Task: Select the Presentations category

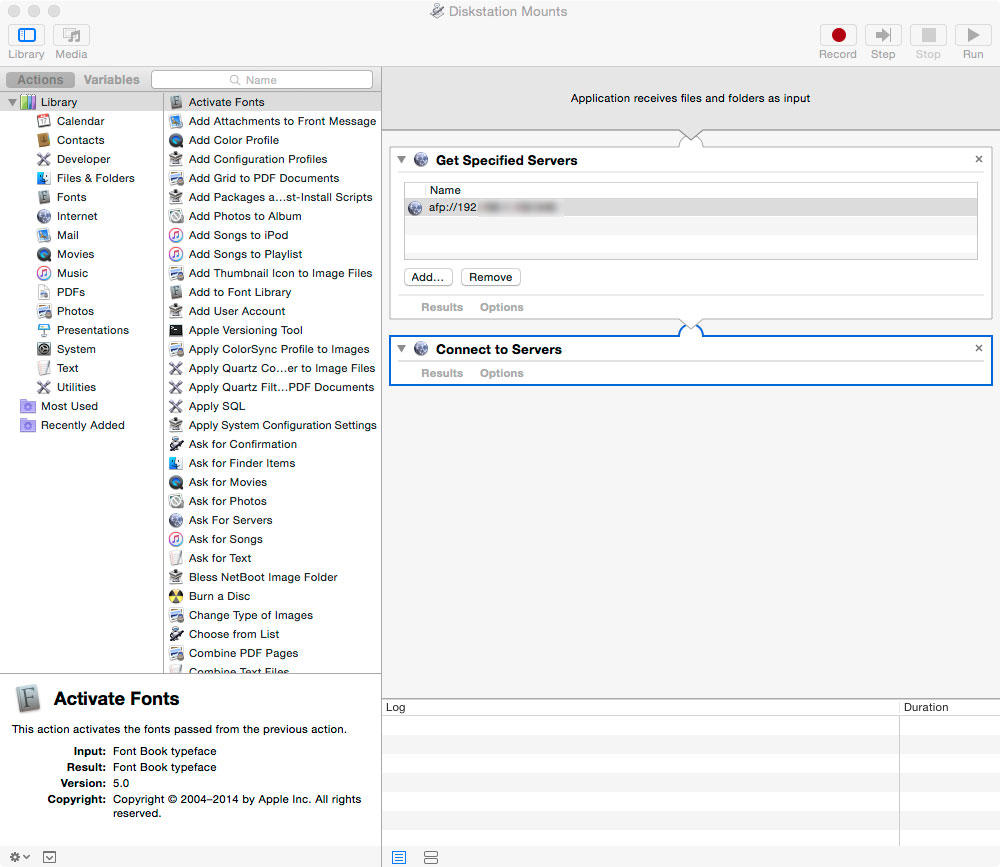Action: point(92,330)
